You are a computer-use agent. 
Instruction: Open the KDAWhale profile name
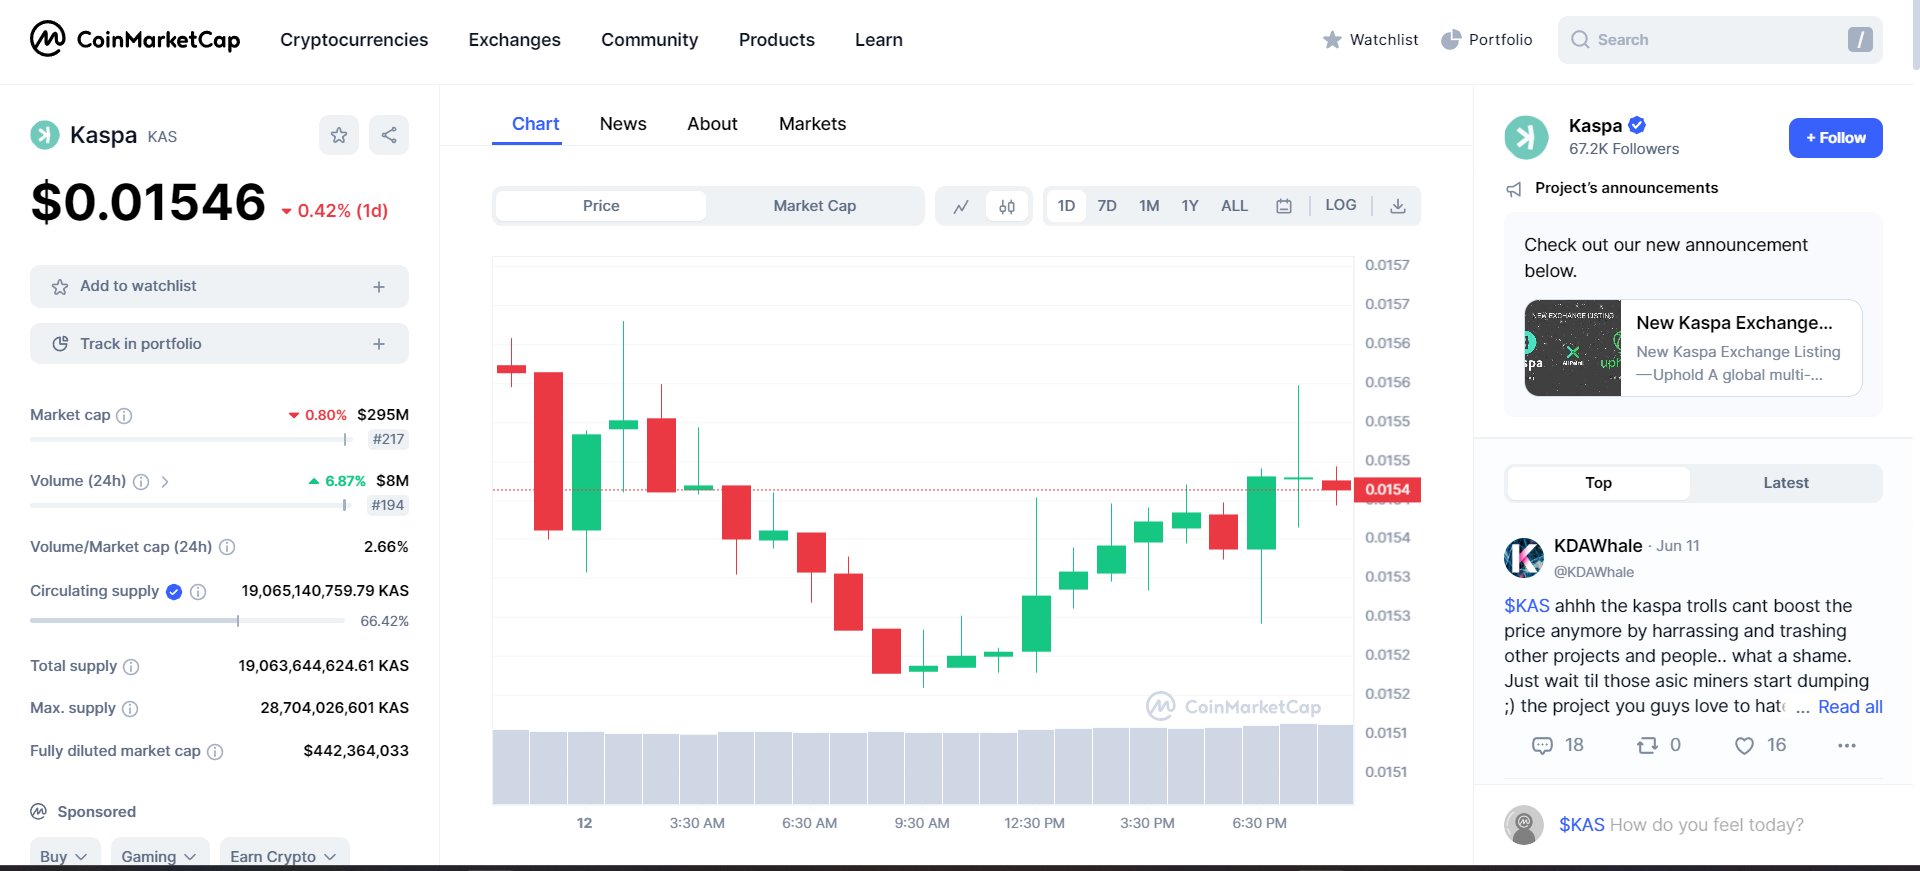[x=1597, y=546]
